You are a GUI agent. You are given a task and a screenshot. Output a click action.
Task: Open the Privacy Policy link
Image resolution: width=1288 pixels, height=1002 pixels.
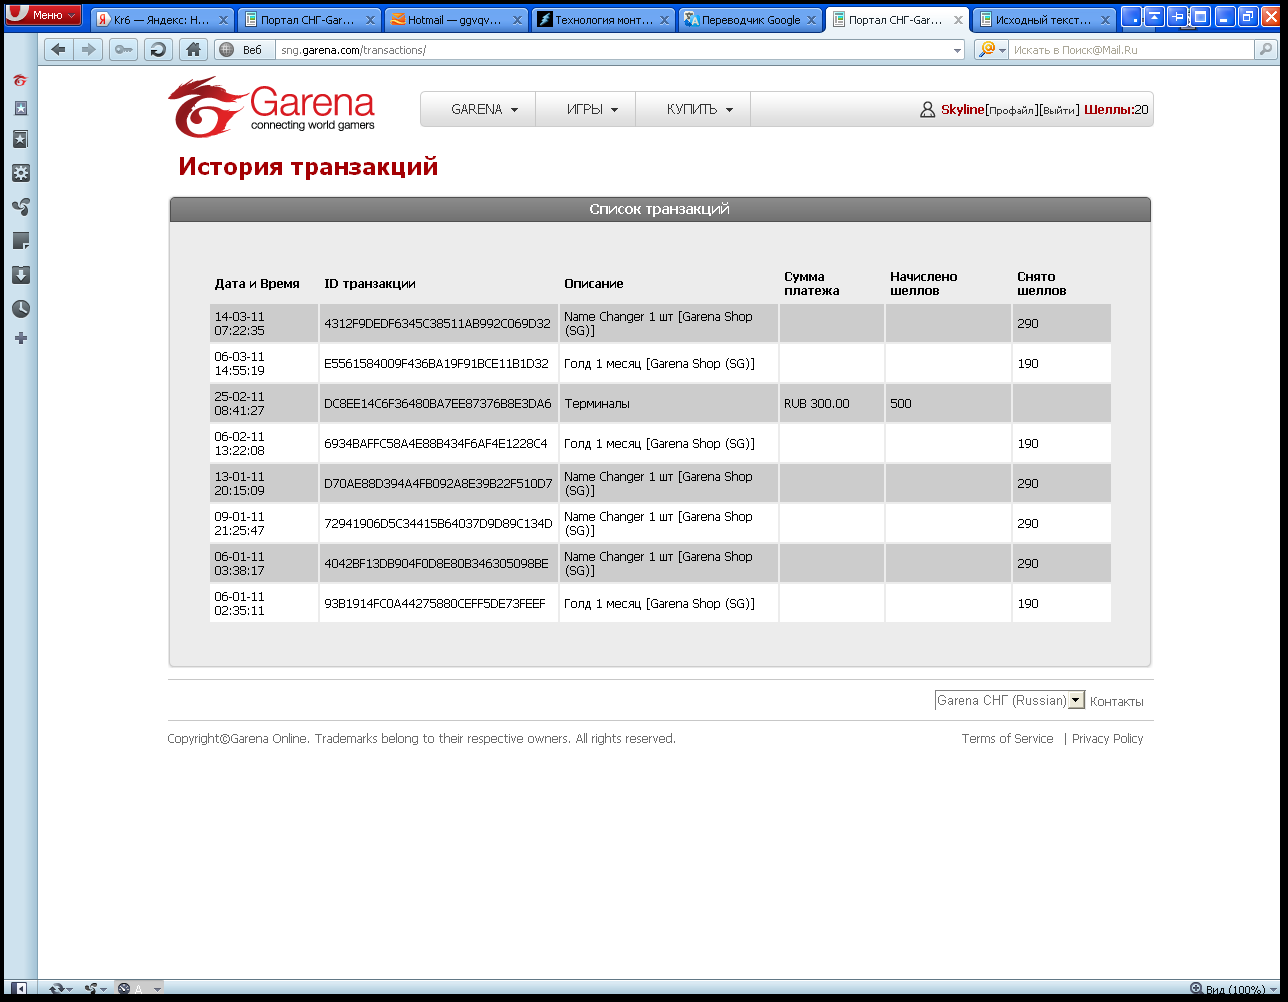[x=1107, y=739]
